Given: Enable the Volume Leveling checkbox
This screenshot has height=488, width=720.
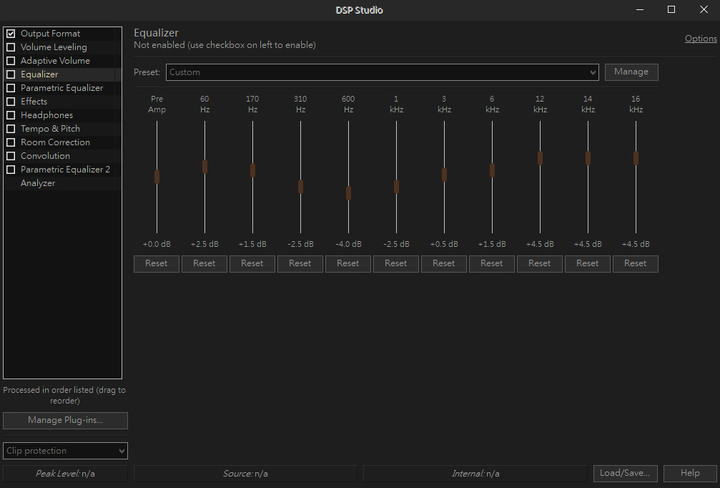Looking at the screenshot, I should (x=11, y=47).
